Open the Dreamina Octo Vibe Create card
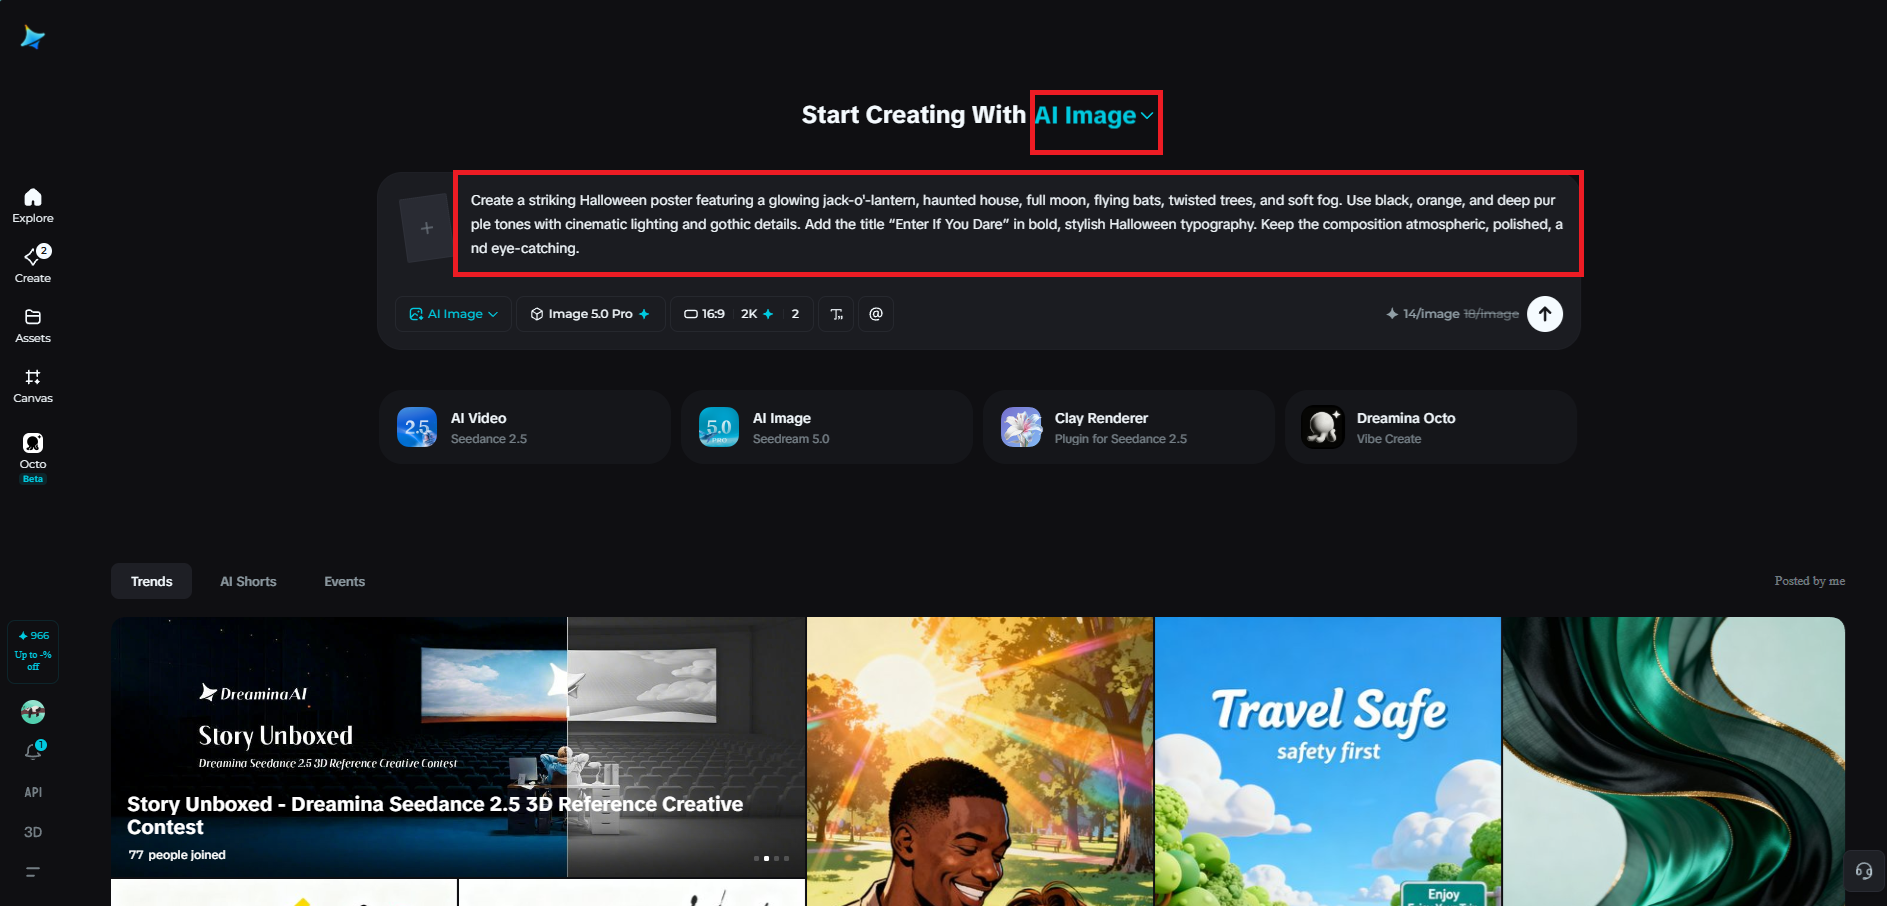 point(1430,427)
